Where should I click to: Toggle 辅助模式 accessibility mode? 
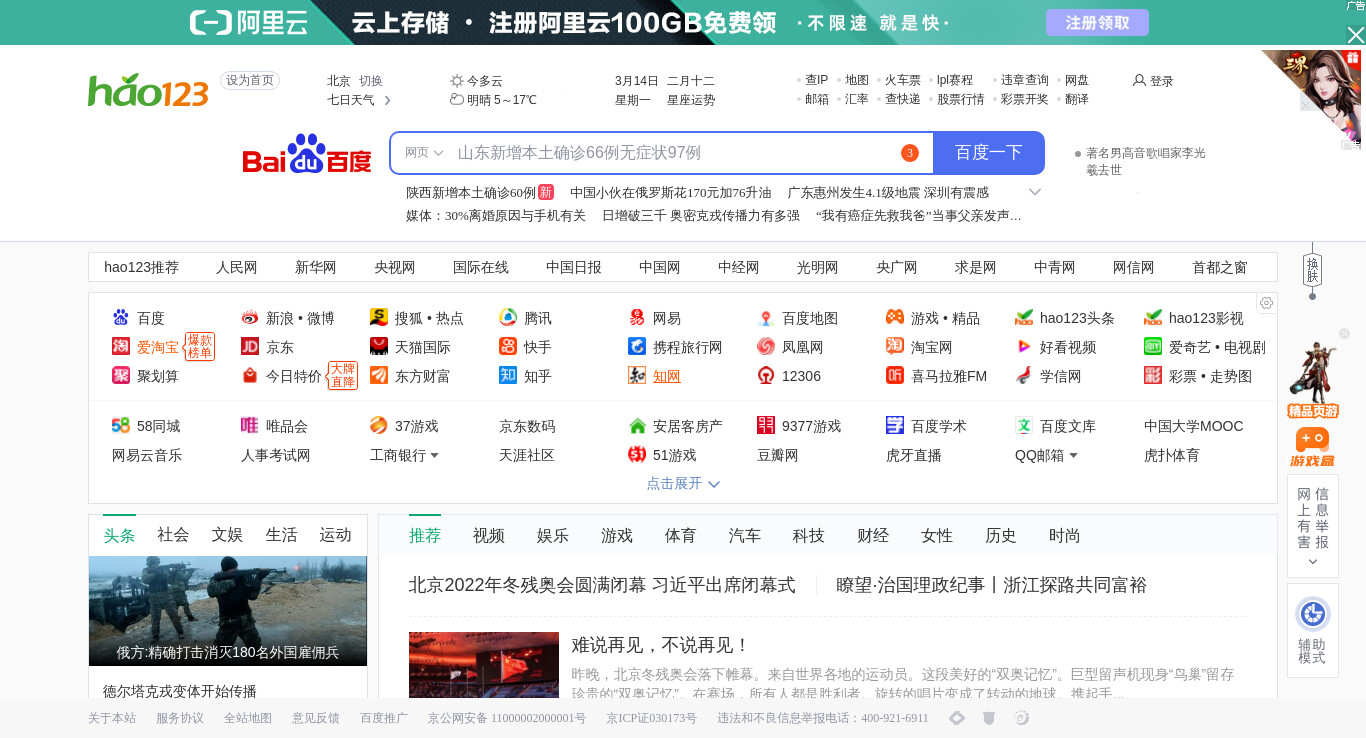point(1312,630)
